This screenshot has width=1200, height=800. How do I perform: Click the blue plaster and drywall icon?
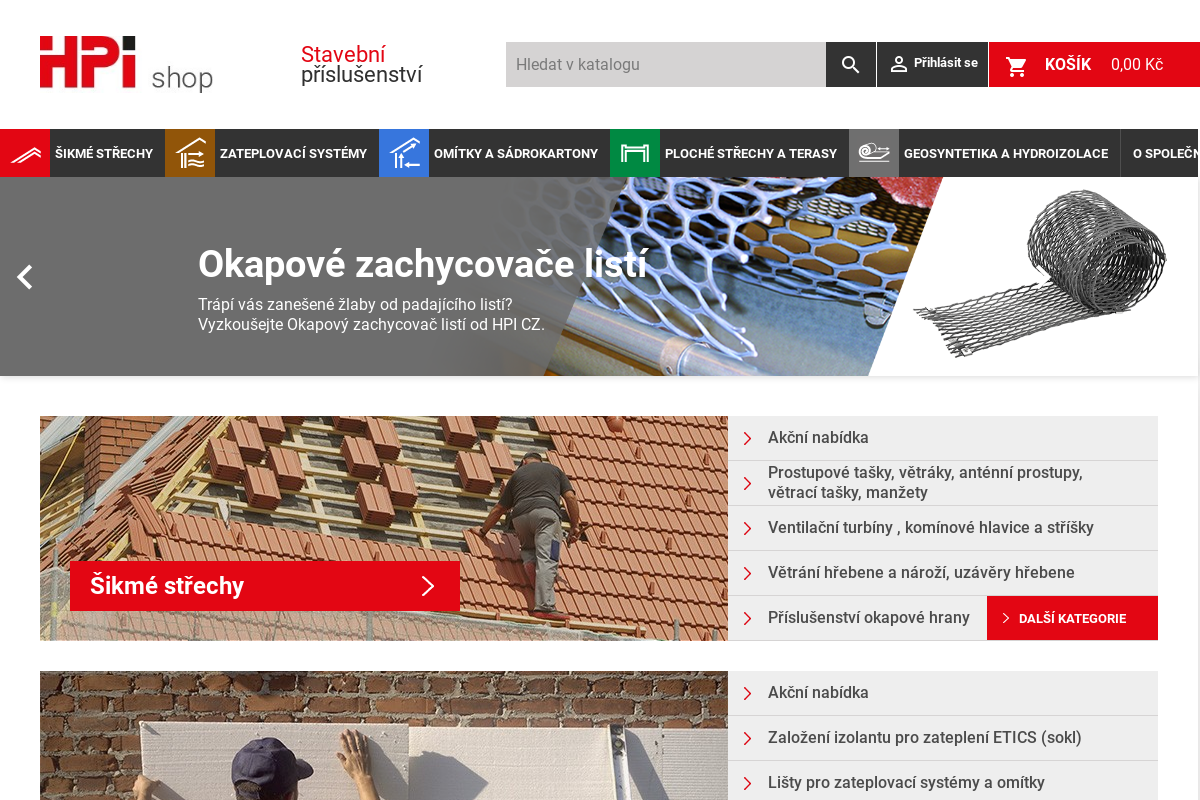coord(404,154)
